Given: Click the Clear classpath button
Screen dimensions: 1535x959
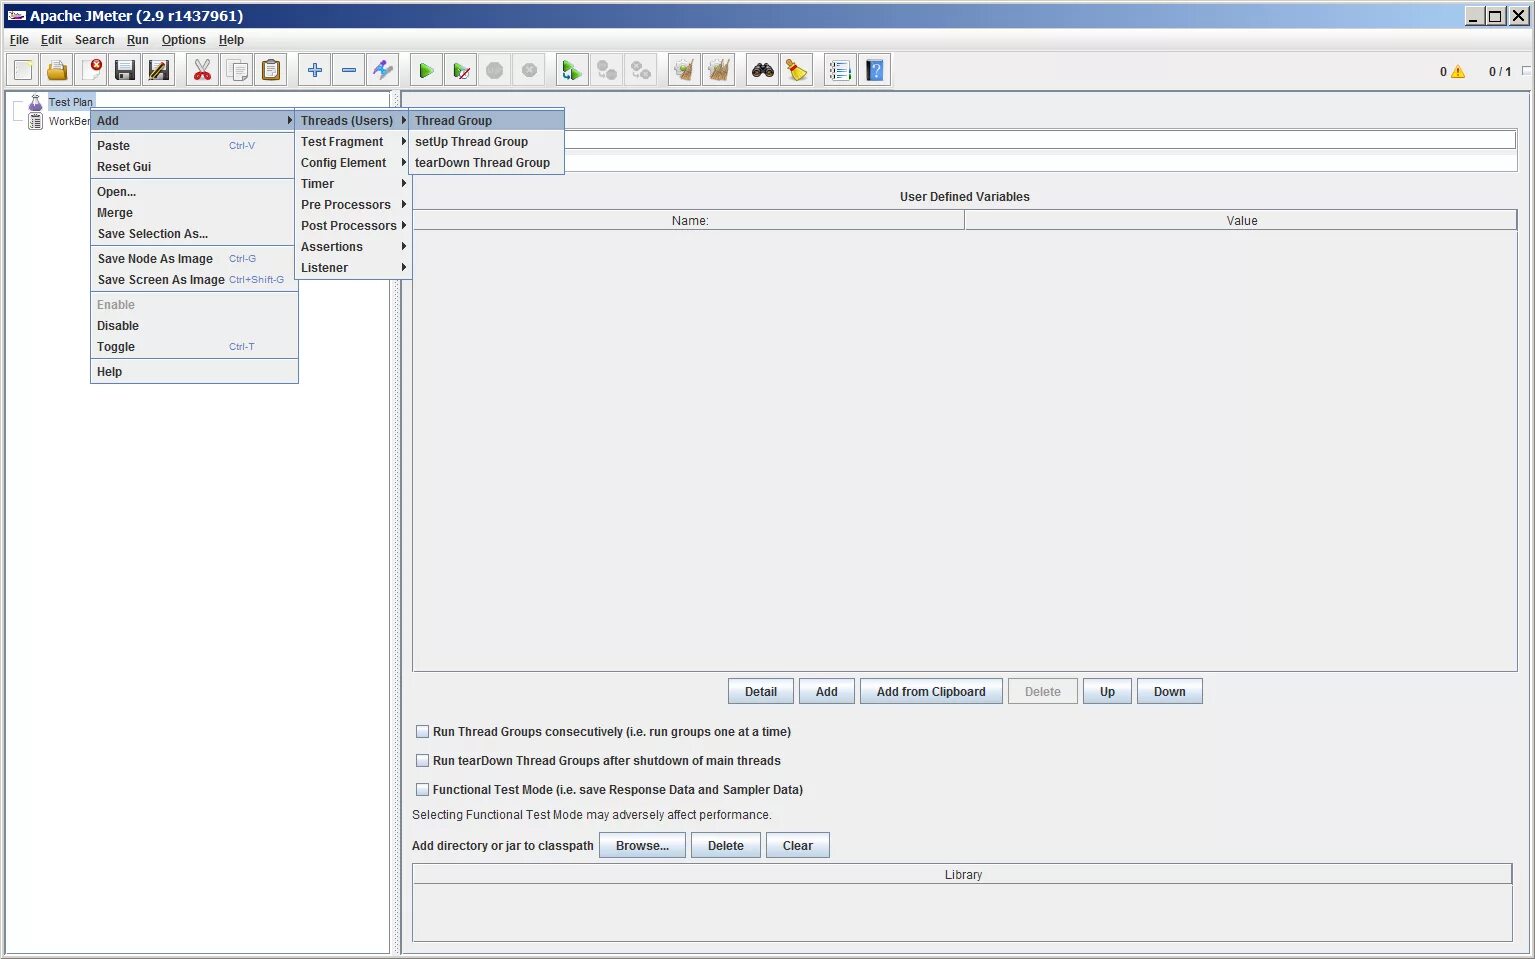Looking at the screenshot, I should (x=798, y=846).
